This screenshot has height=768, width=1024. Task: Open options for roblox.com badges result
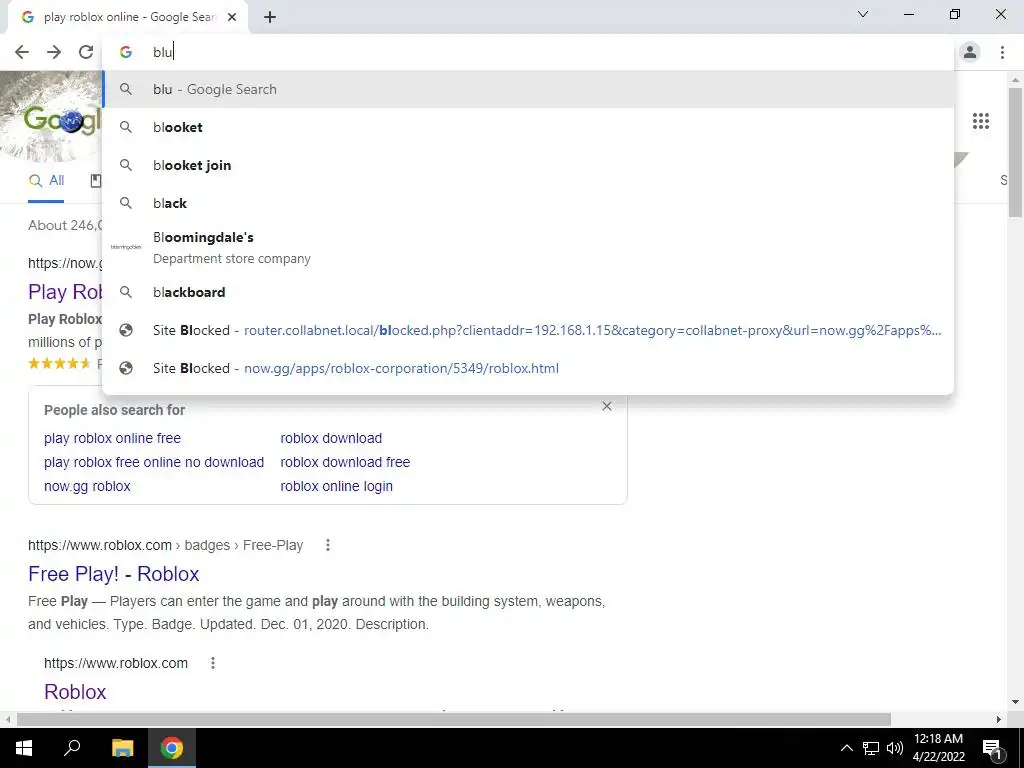click(x=328, y=545)
